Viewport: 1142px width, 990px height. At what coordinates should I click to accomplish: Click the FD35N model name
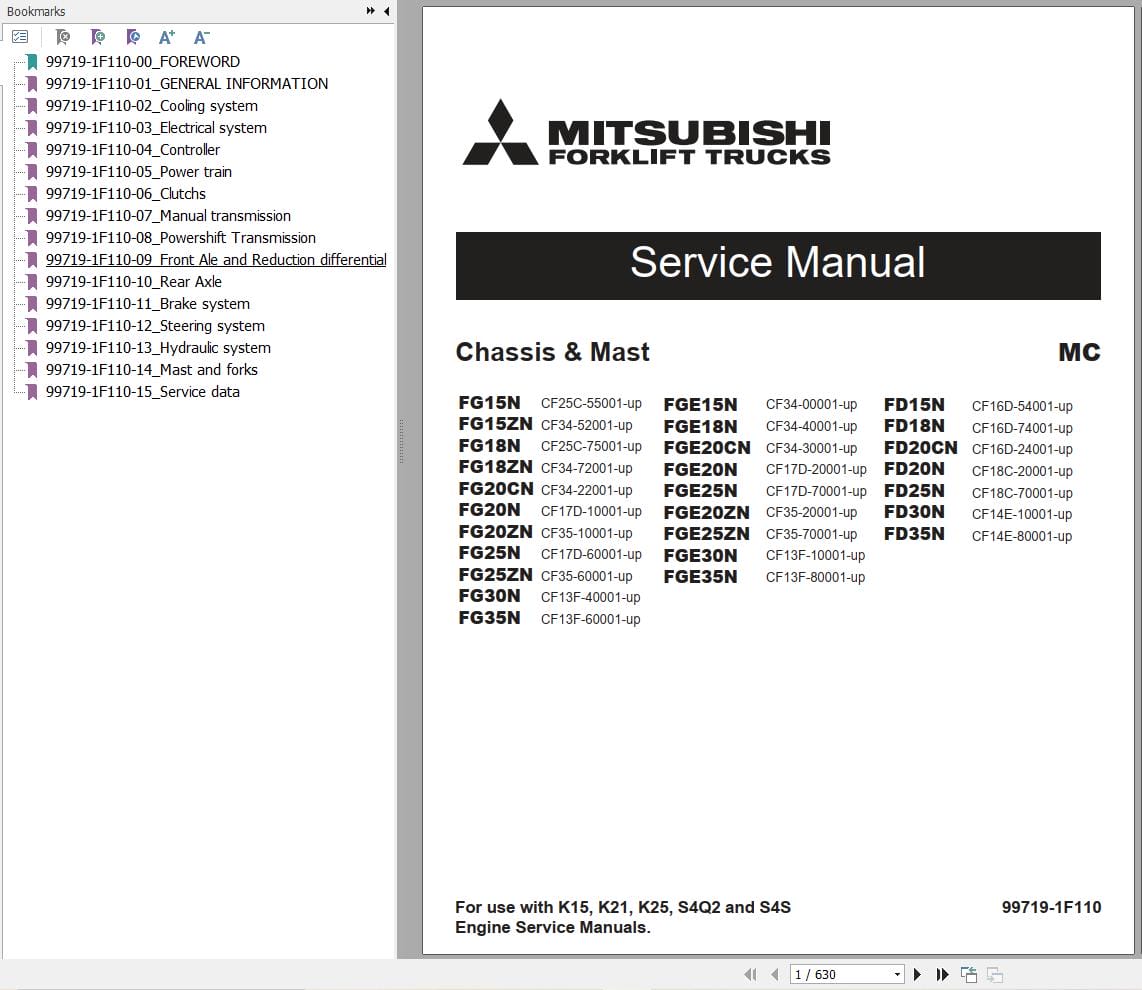click(x=914, y=534)
